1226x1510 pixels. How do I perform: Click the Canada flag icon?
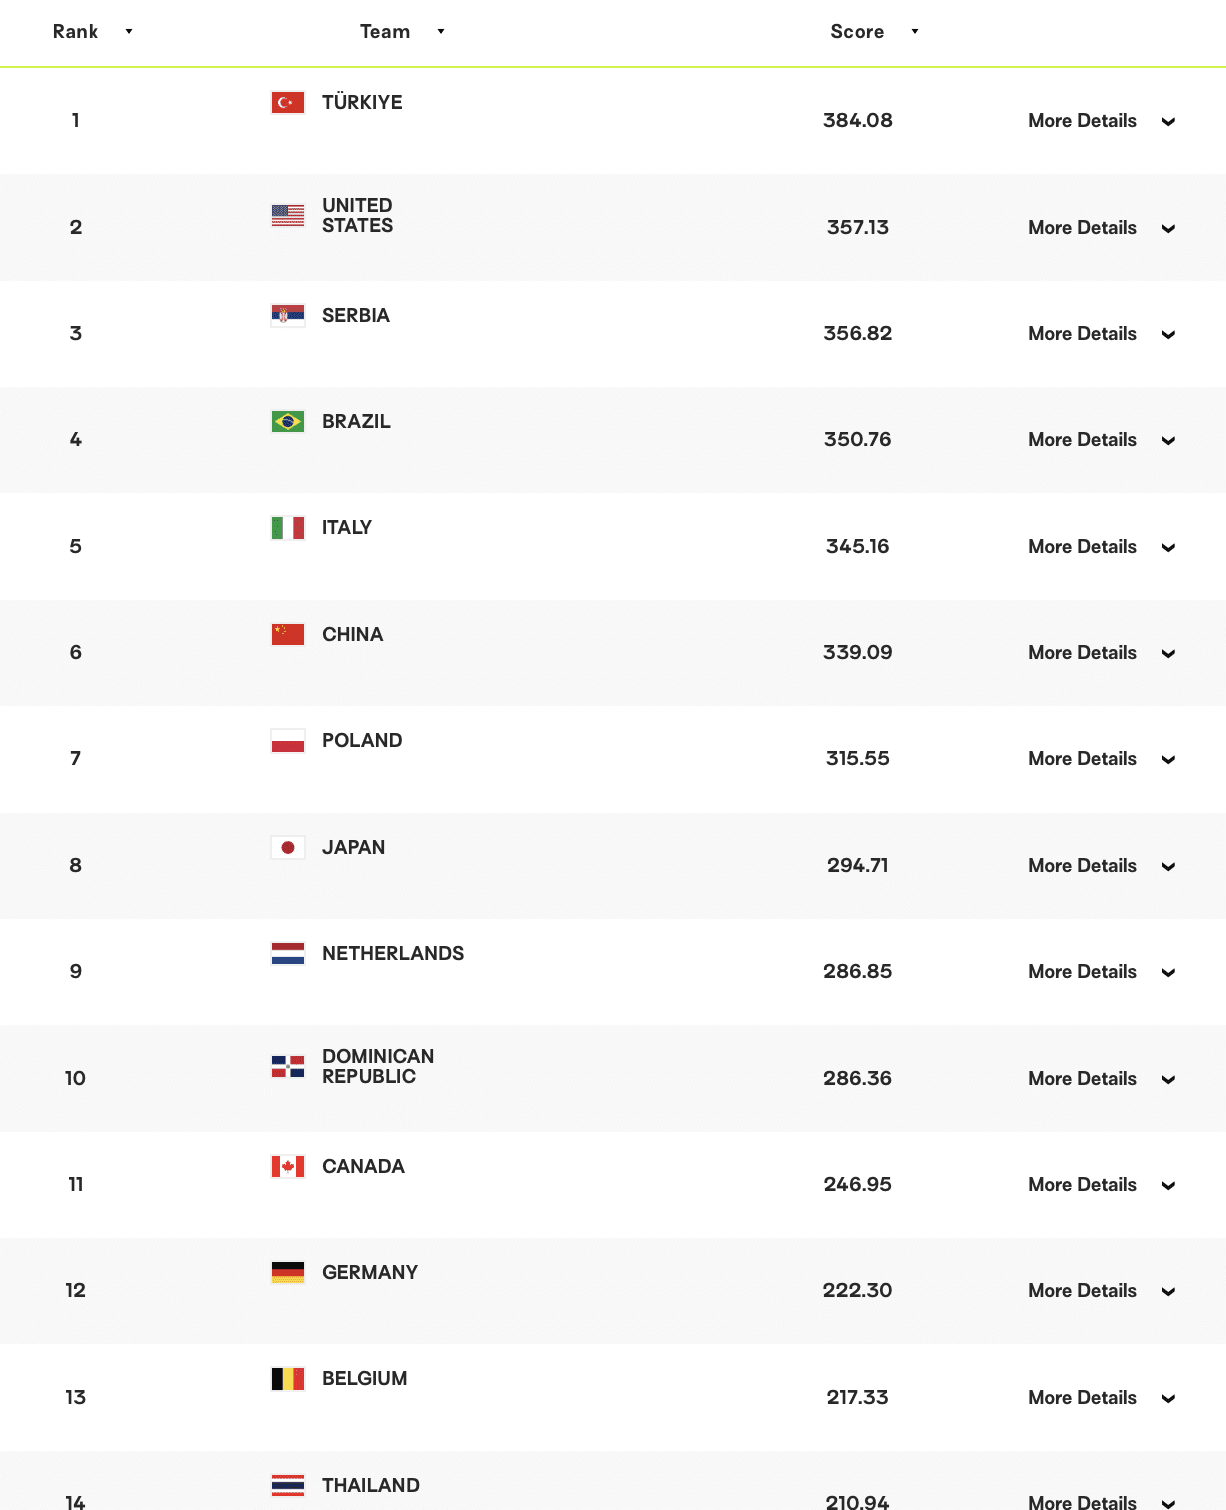point(288,1167)
